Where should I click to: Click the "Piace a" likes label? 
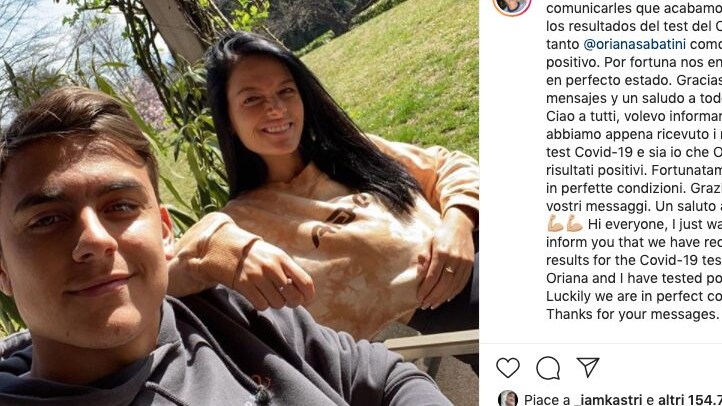coord(547,400)
